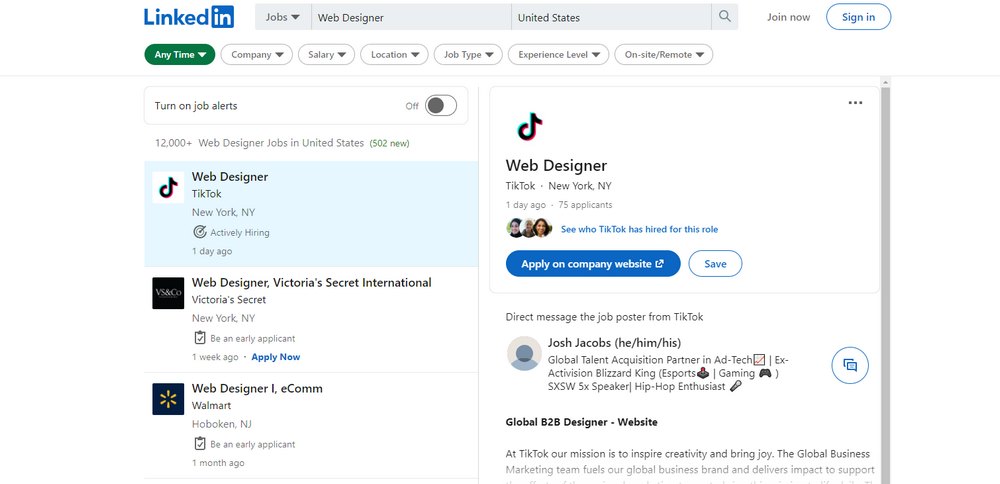The width and height of the screenshot is (1000, 484).
Task: Click the "Hoboken, NJ" location text
Action: click(223, 424)
